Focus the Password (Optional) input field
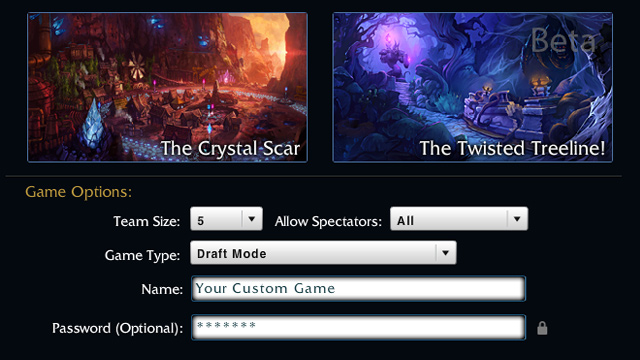640x360 pixels. [x=358, y=327]
